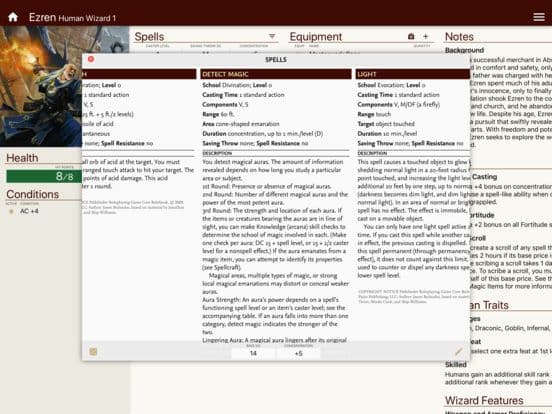
Task: Click the tan note icon in Spells popup footer
Action: click(x=93, y=351)
